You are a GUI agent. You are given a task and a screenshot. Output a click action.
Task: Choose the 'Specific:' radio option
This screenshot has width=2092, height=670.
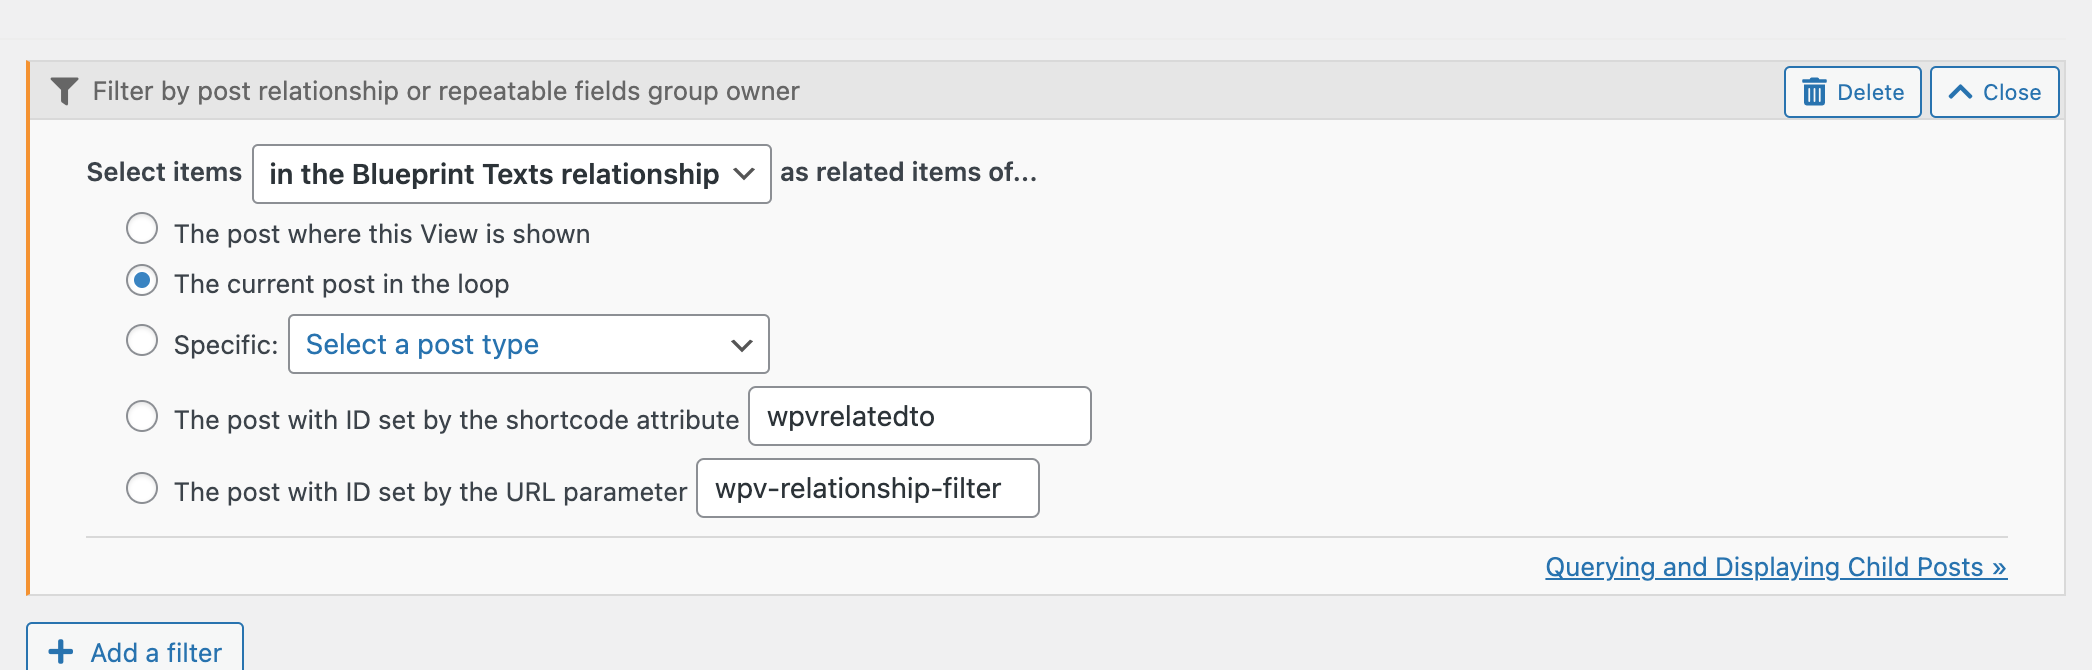142,341
